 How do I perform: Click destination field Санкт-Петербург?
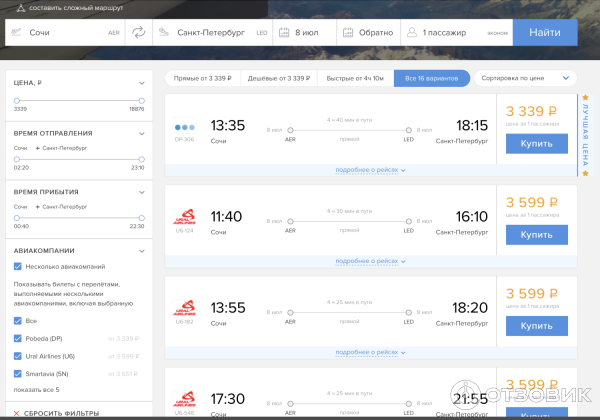(213, 33)
